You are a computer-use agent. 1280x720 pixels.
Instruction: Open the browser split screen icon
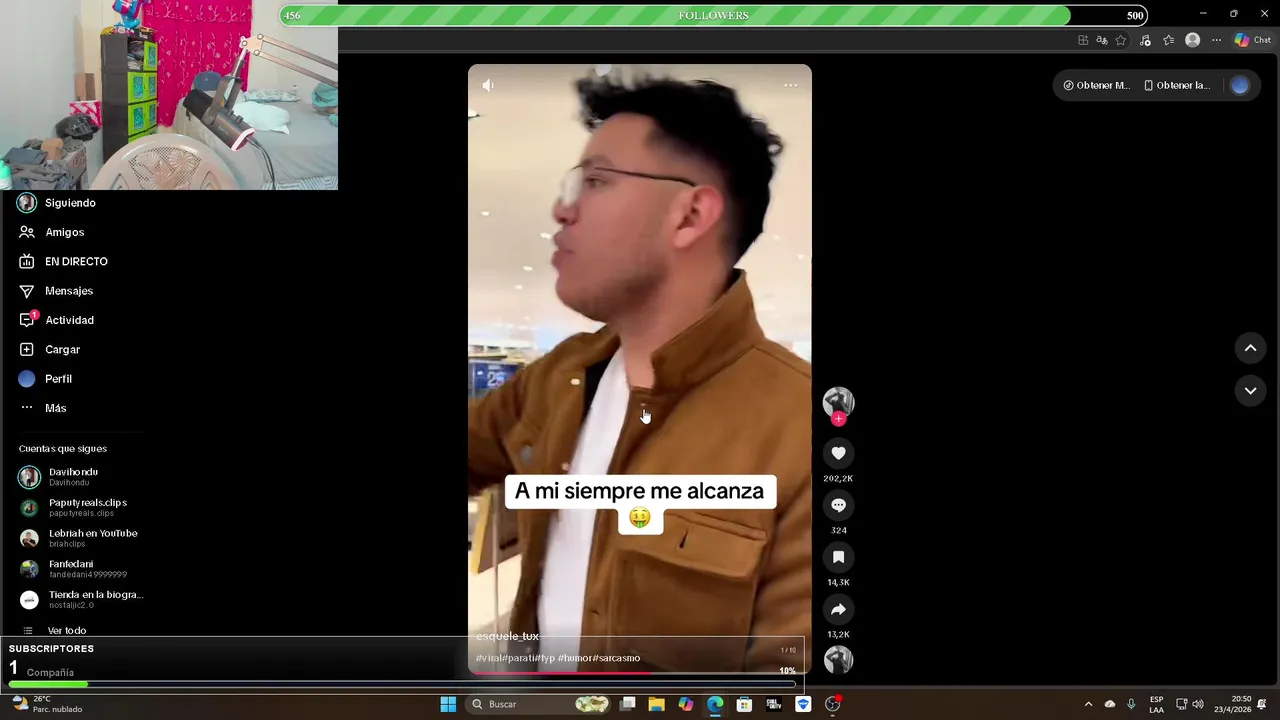[x=1083, y=40]
